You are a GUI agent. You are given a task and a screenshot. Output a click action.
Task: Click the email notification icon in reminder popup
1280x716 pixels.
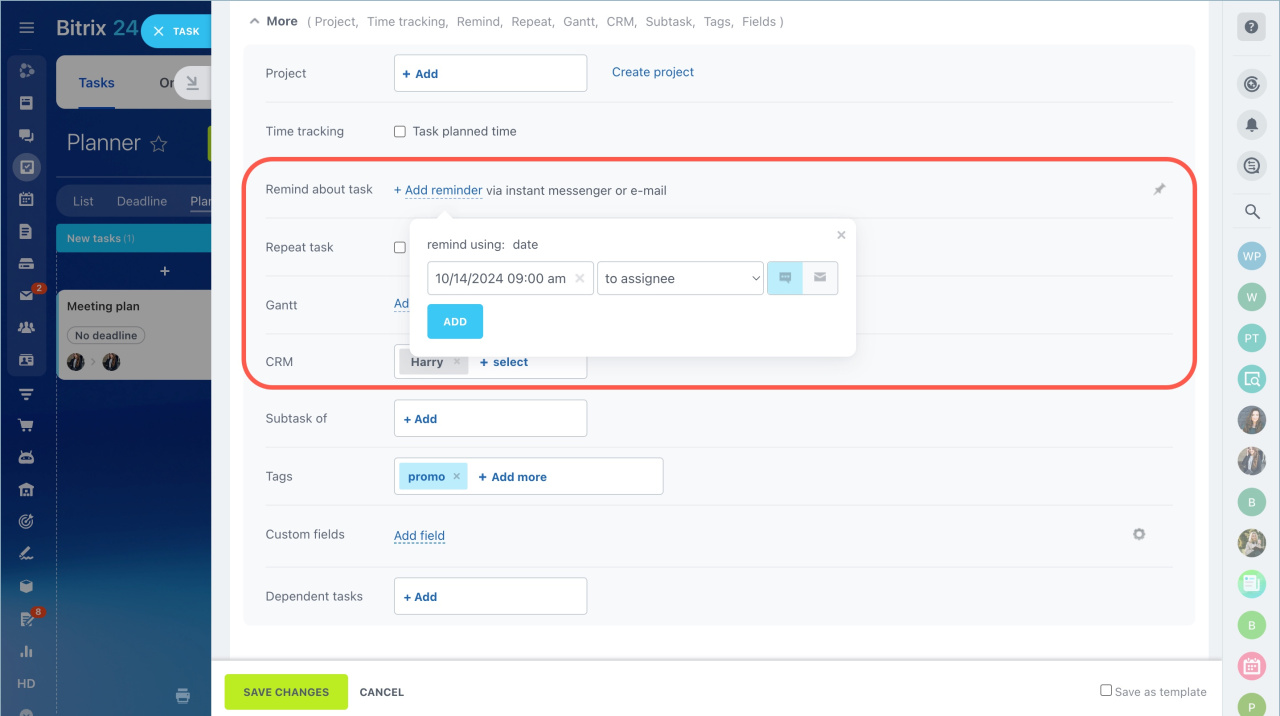tap(820, 278)
